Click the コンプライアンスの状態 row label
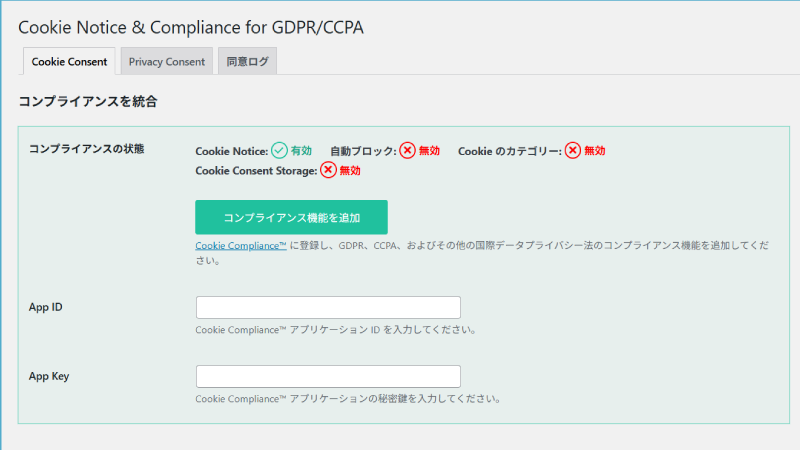This screenshot has width=800, height=450. click(x=86, y=149)
